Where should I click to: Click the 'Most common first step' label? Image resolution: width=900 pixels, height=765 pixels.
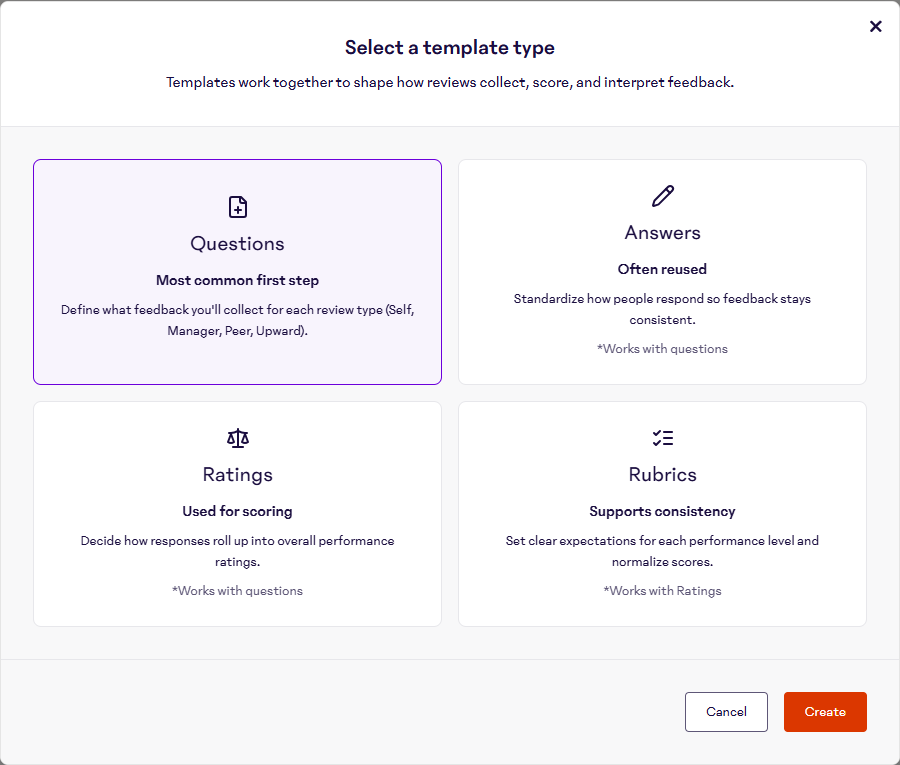[237, 281]
